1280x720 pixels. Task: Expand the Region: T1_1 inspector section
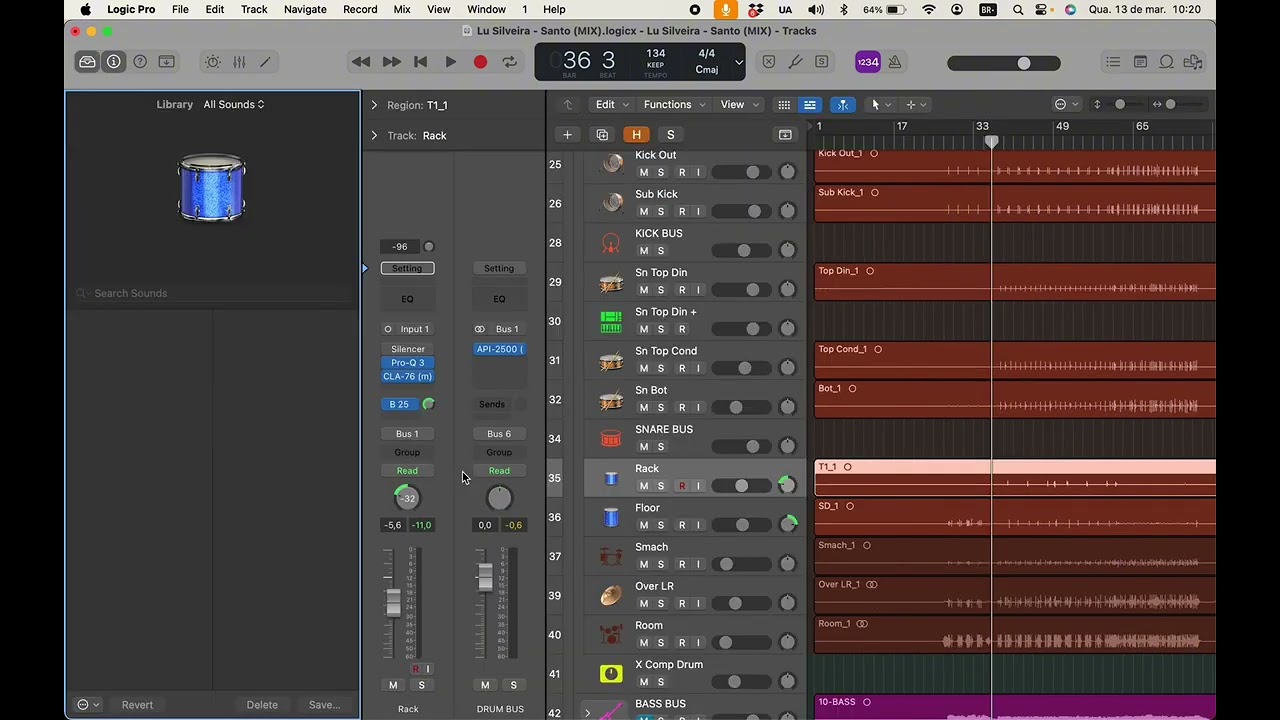coord(374,105)
